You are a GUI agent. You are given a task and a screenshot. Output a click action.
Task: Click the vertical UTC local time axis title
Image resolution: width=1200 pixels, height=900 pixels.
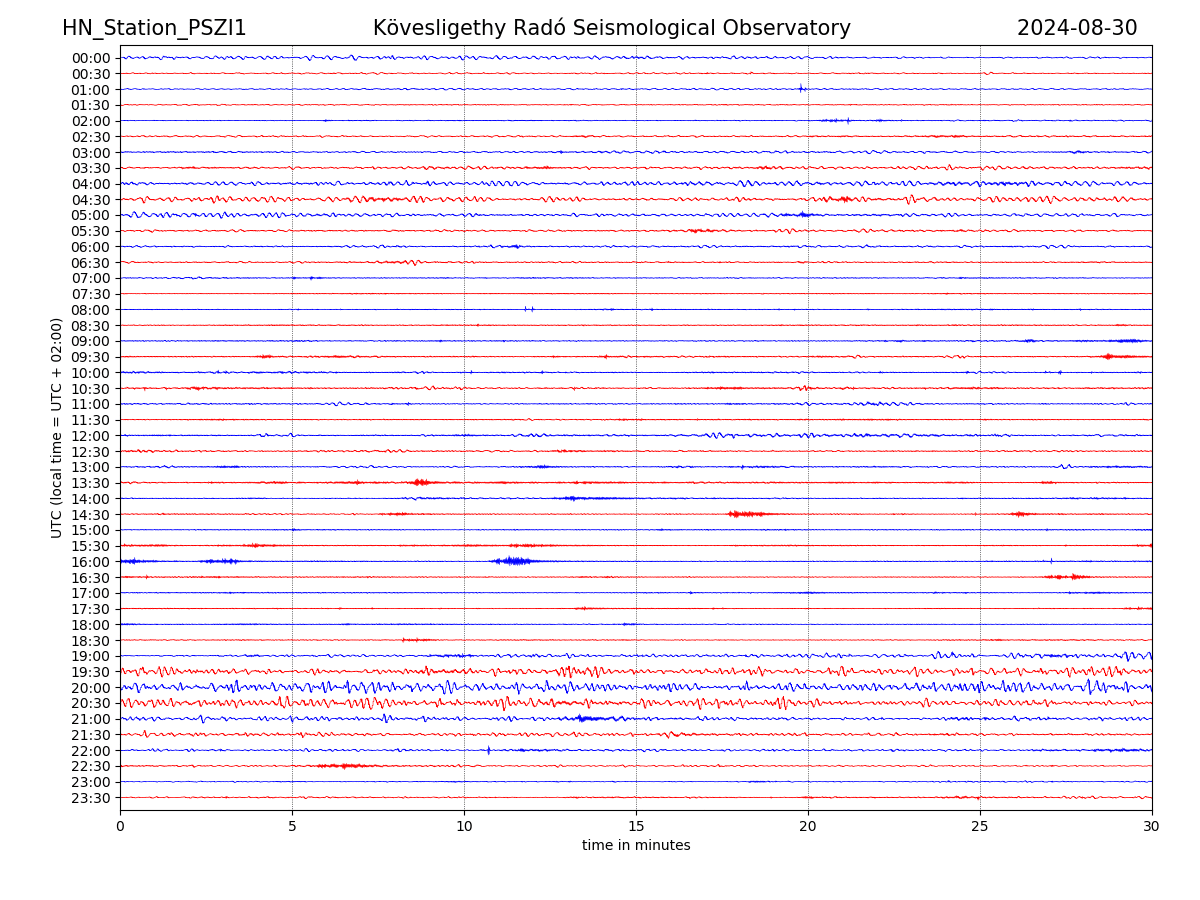pyautogui.click(x=58, y=428)
